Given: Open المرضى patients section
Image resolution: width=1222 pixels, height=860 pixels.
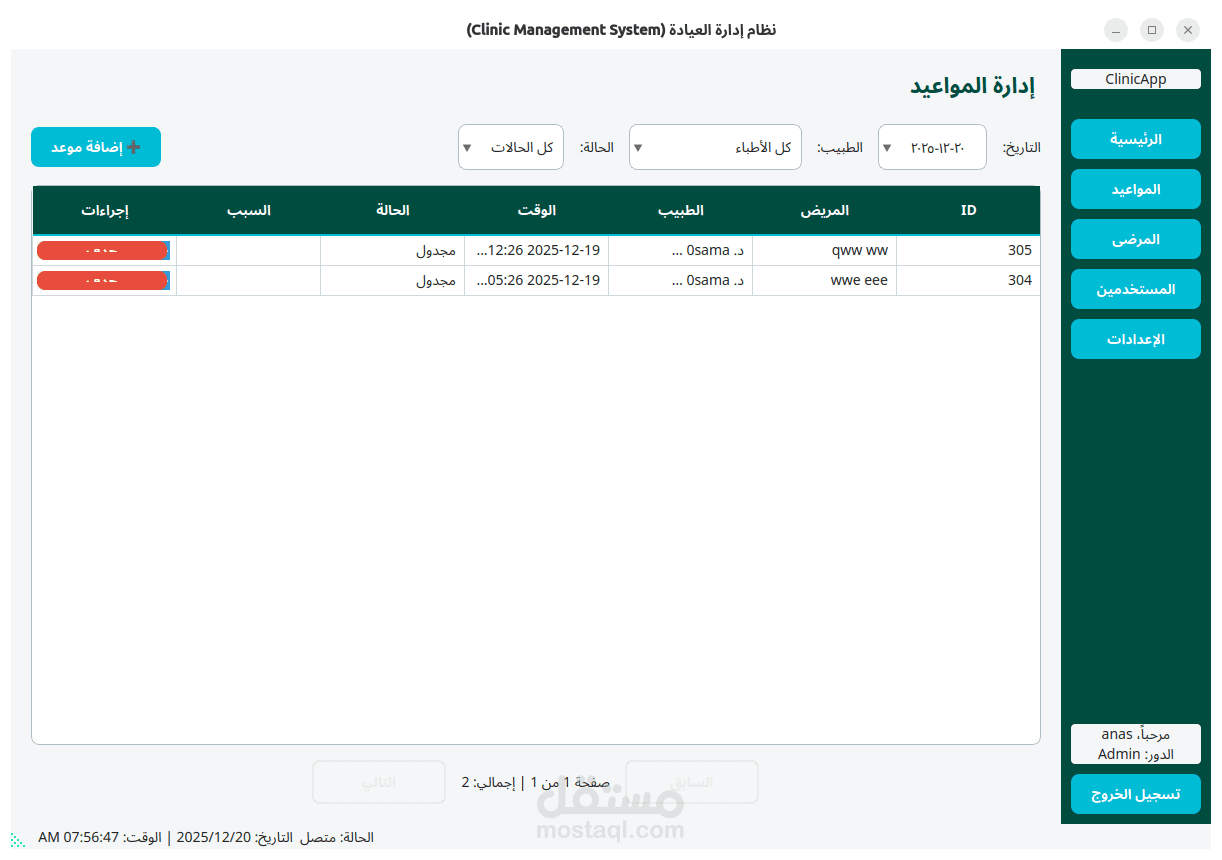Looking at the screenshot, I should click(x=1135, y=239).
